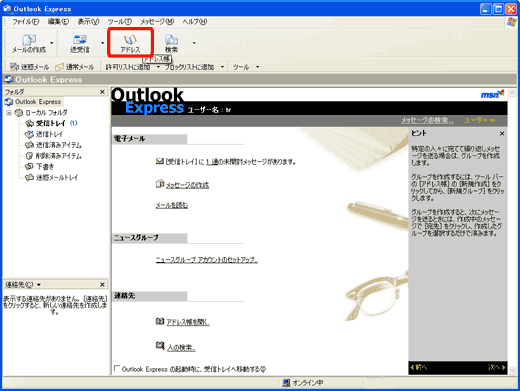This screenshot has height=391, width=520.
Task: Click the アドレス帳を開く link
Action: [188, 322]
